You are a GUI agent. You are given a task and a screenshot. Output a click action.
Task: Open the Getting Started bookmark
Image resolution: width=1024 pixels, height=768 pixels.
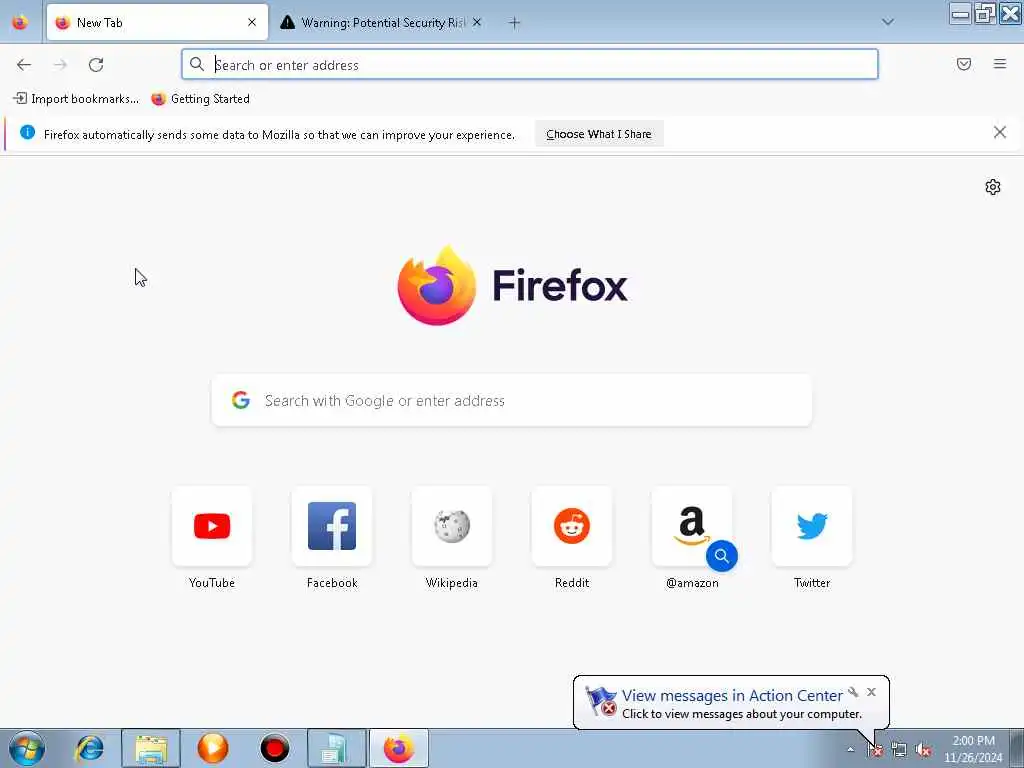200,99
